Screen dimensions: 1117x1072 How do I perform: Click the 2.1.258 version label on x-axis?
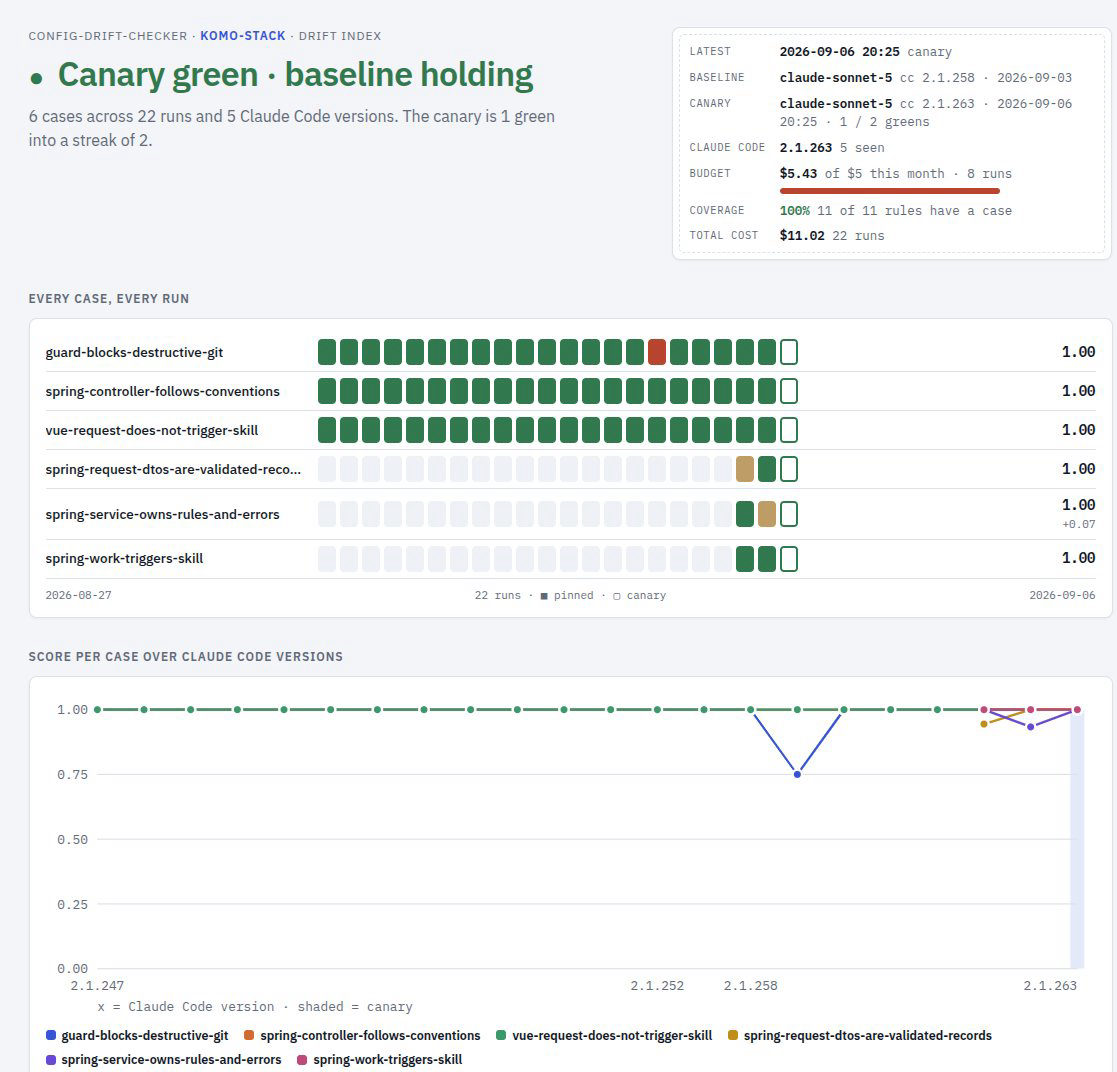(750, 985)
